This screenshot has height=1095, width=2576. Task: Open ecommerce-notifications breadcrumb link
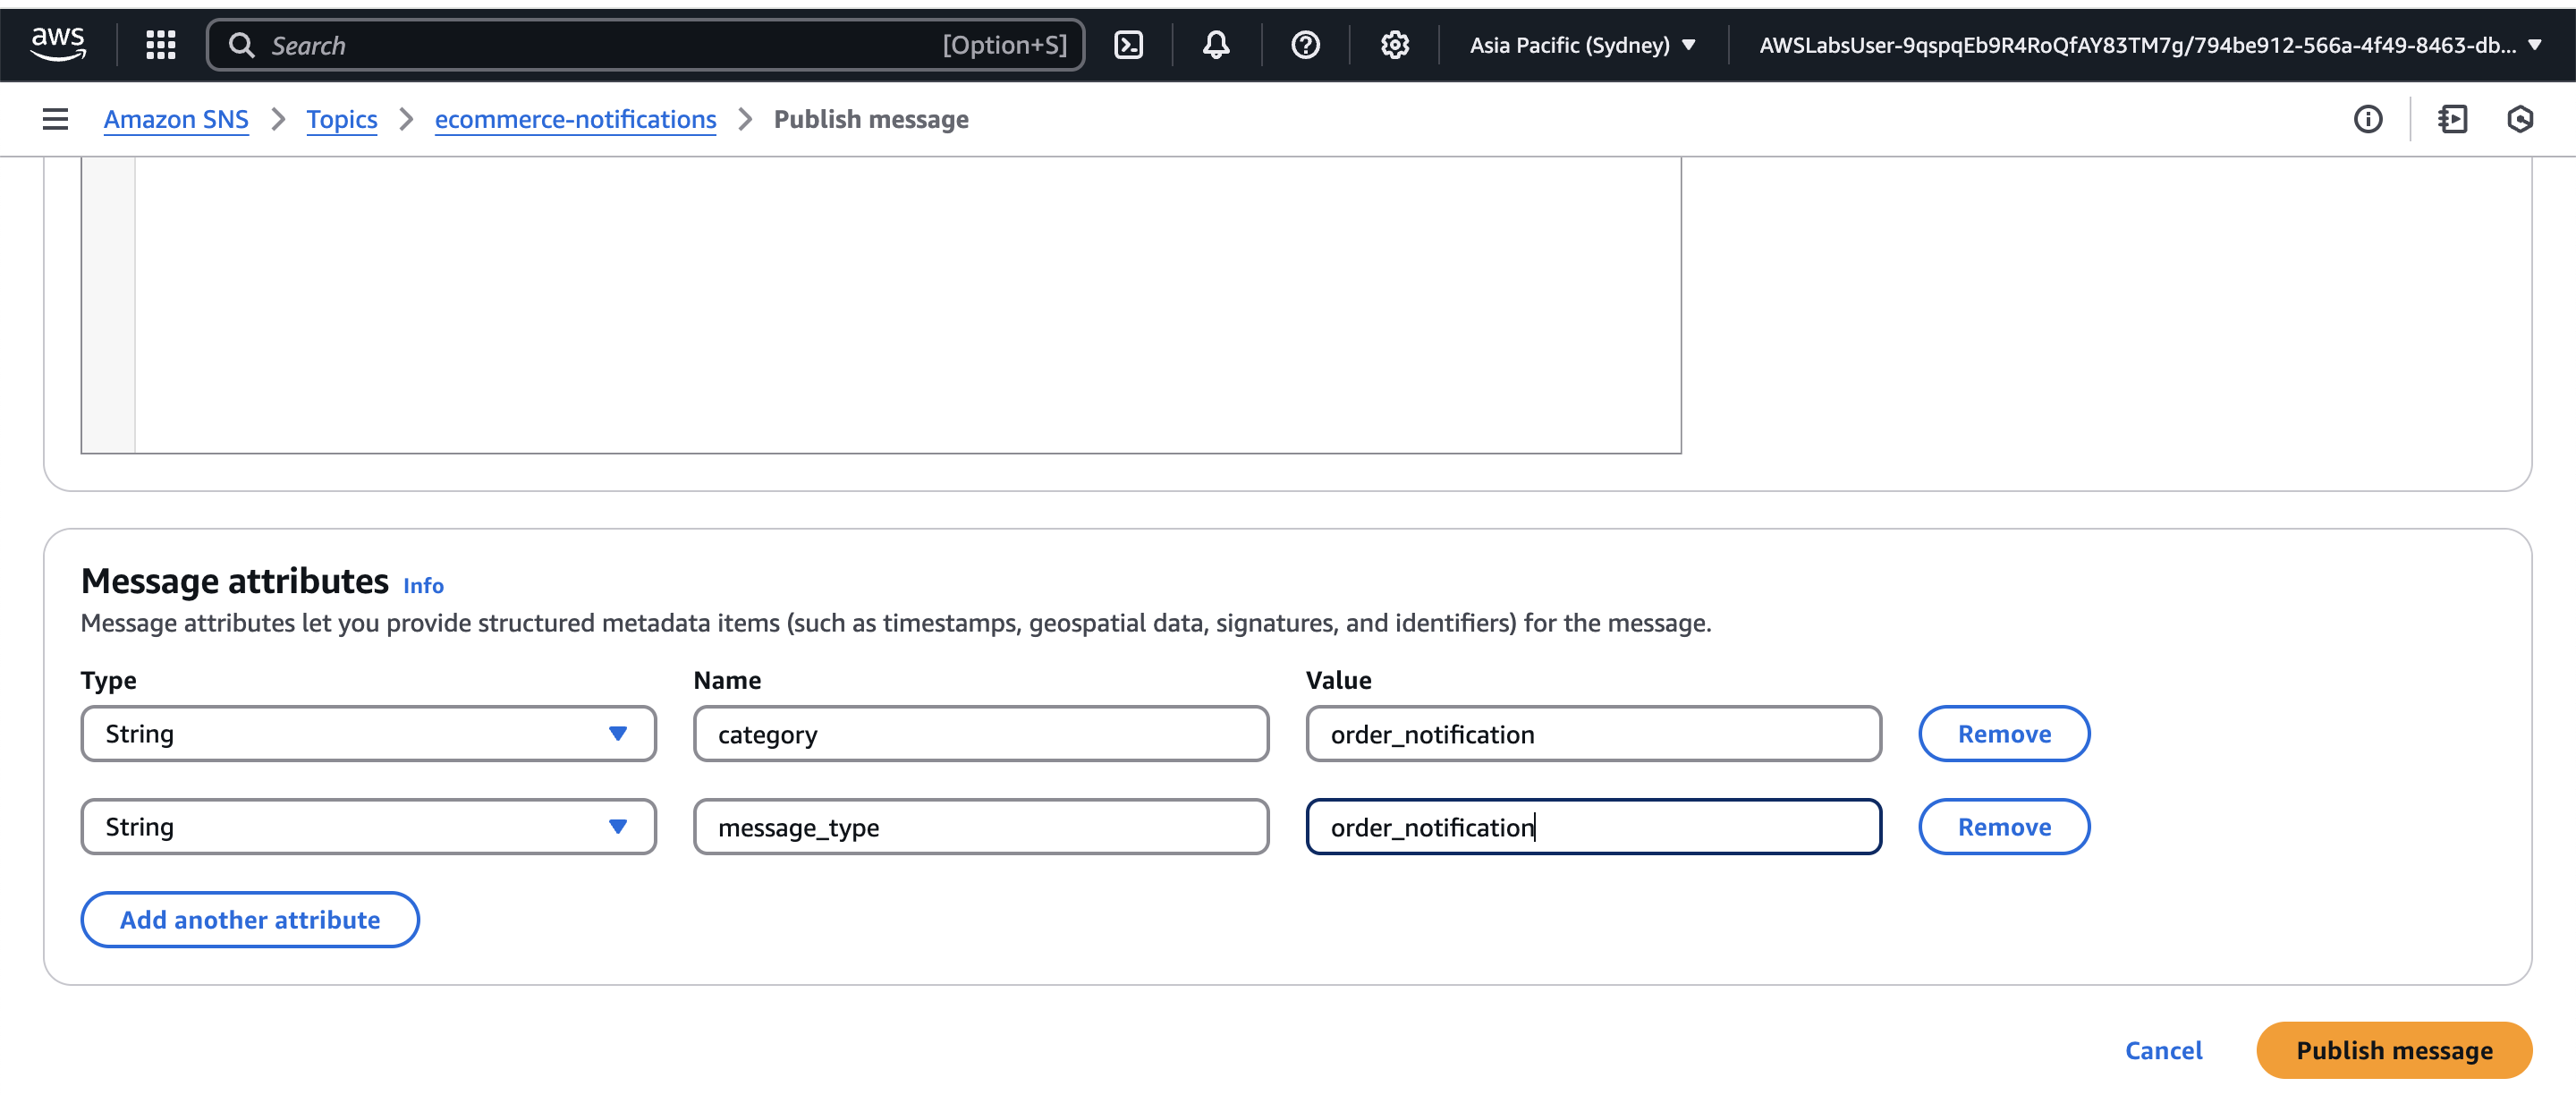point(575,119)
